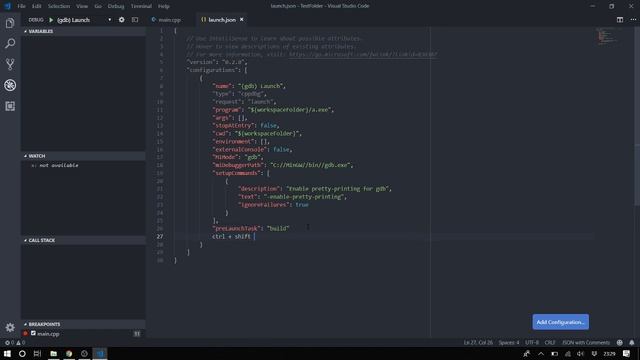Open File Explorer from the taskbar
640x360 pixels.
coord(53,353)
